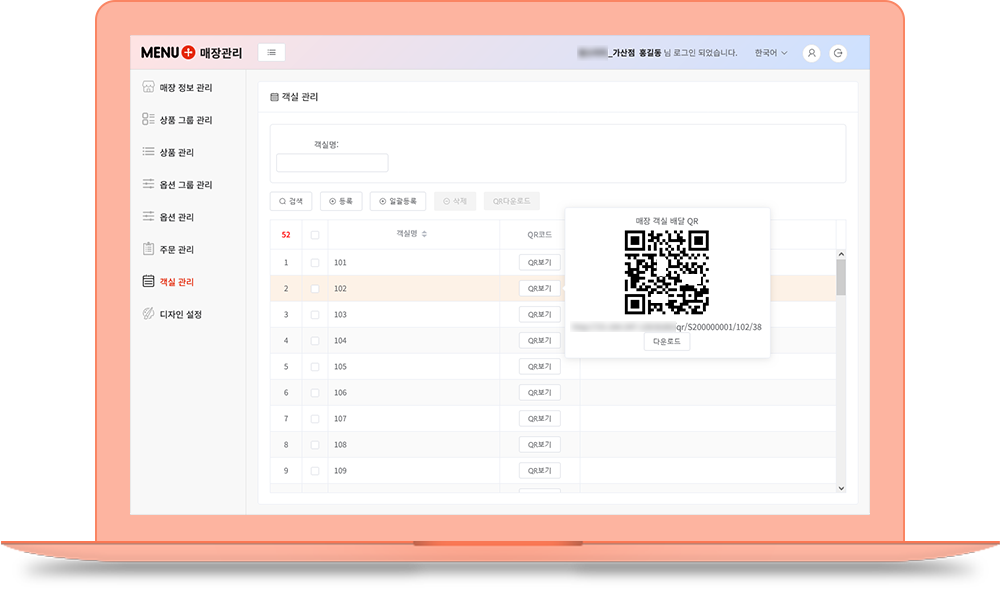Click the 등록 register button
This screenshot has width=1000, height=589.
pyautogui.click(x=341, y=201)
